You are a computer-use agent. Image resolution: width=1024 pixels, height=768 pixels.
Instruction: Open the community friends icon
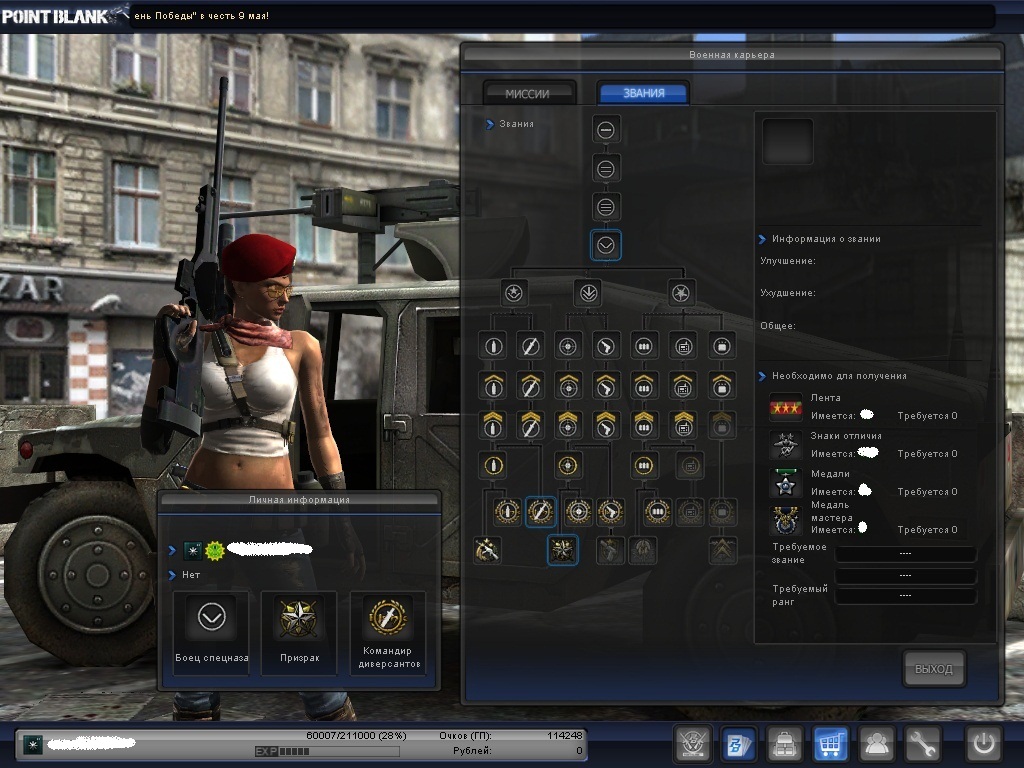(877, 744)
